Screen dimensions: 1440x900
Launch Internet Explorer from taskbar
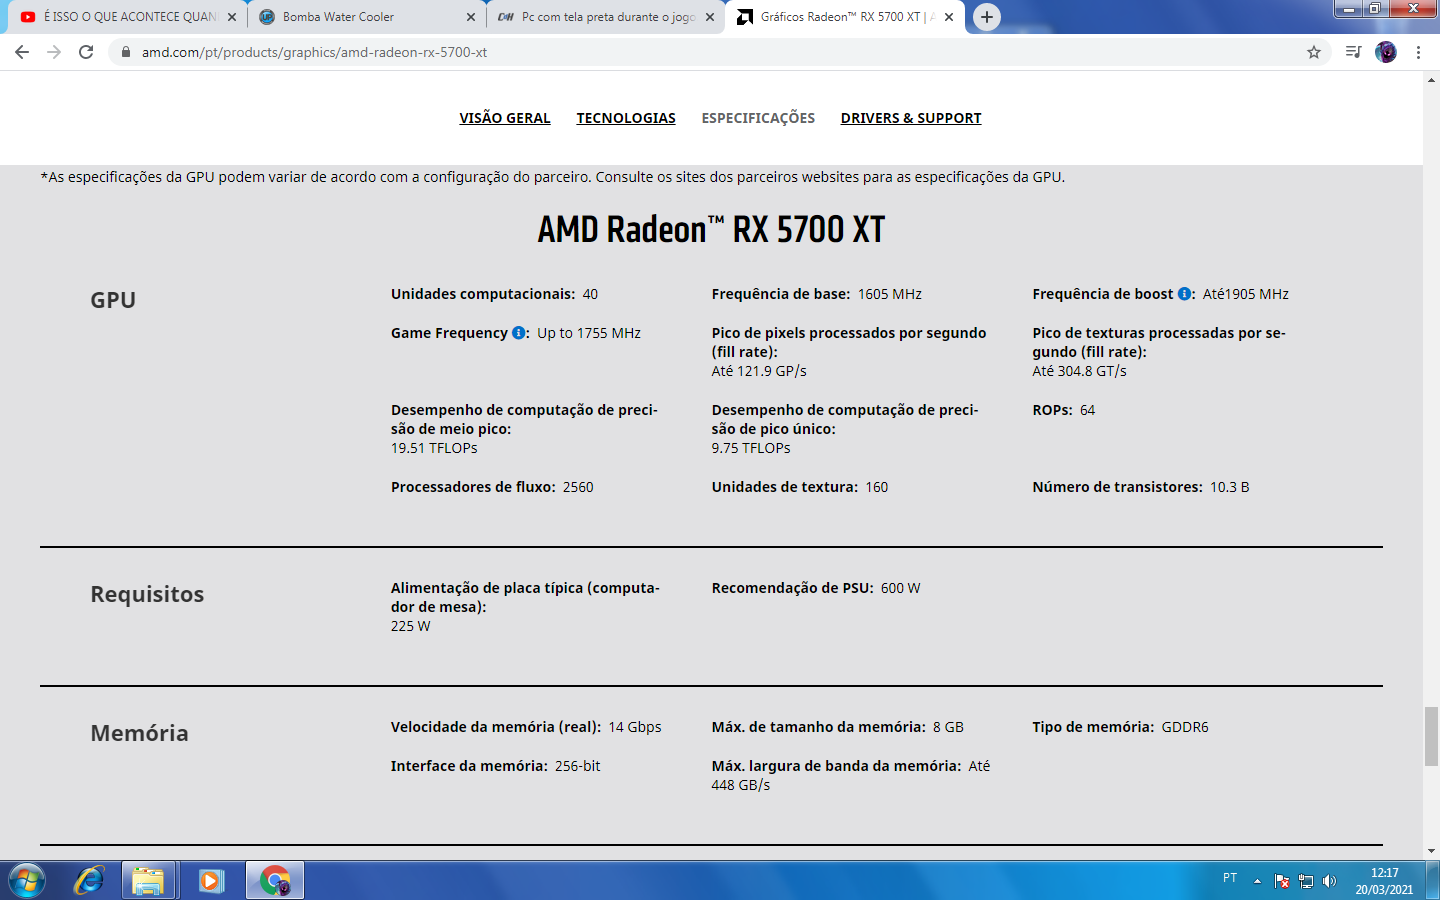[89, 881]
